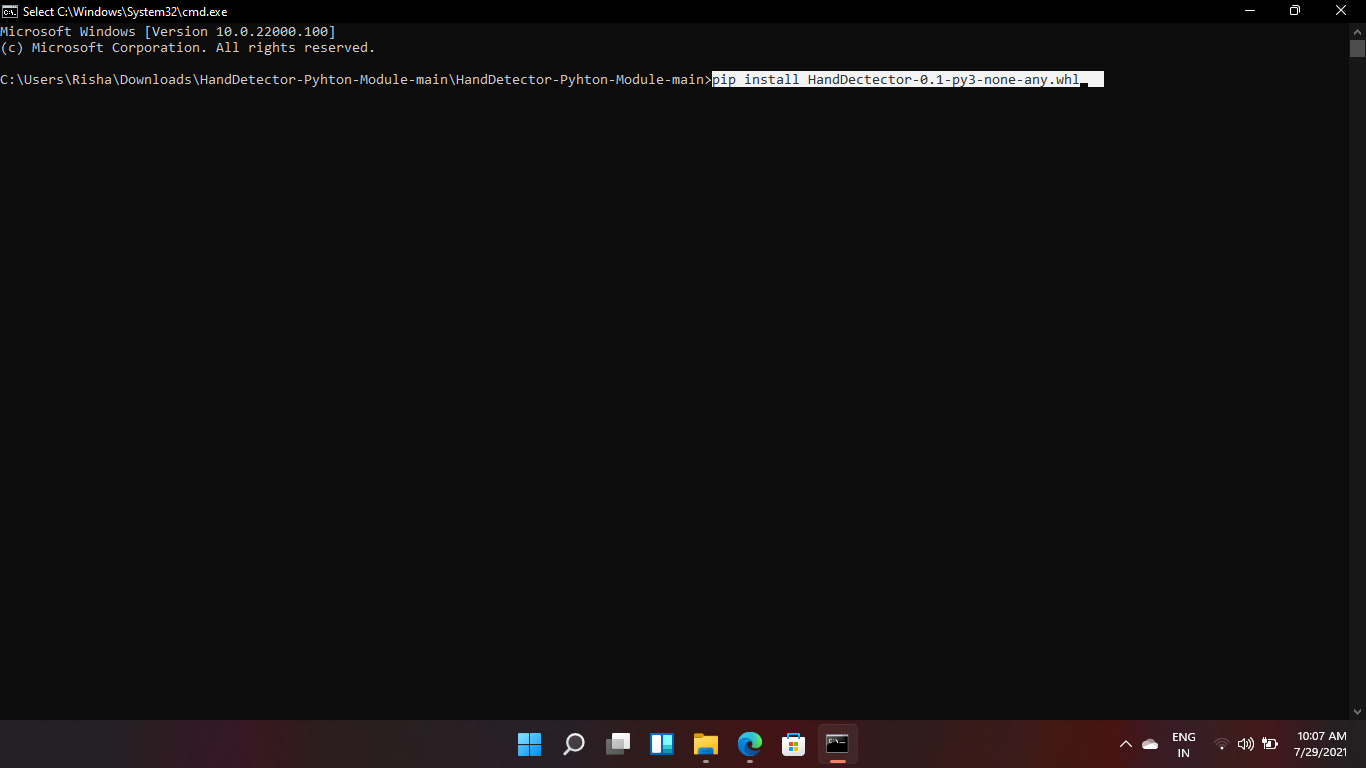
Task: Click the cmd.exe icon in the title bar
Action: 10,11
